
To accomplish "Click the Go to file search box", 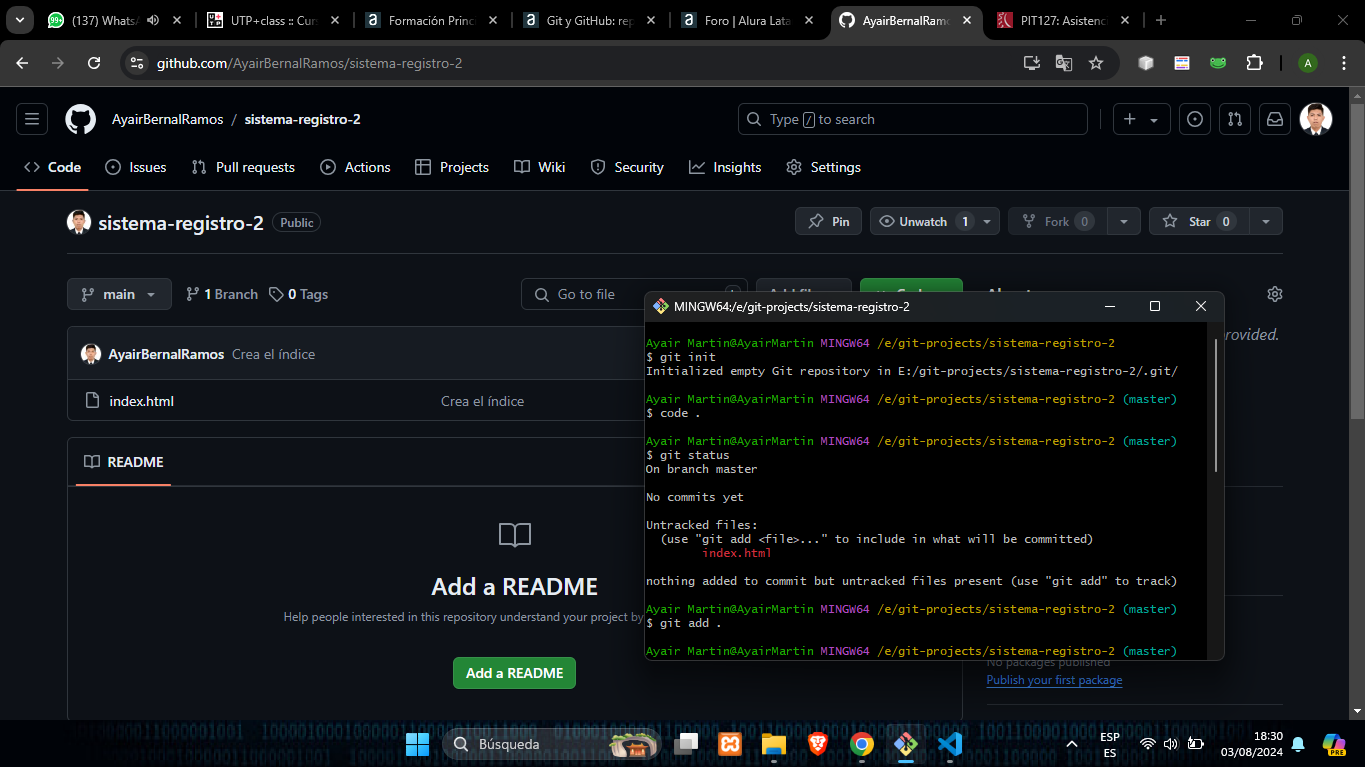I will 633,294.
